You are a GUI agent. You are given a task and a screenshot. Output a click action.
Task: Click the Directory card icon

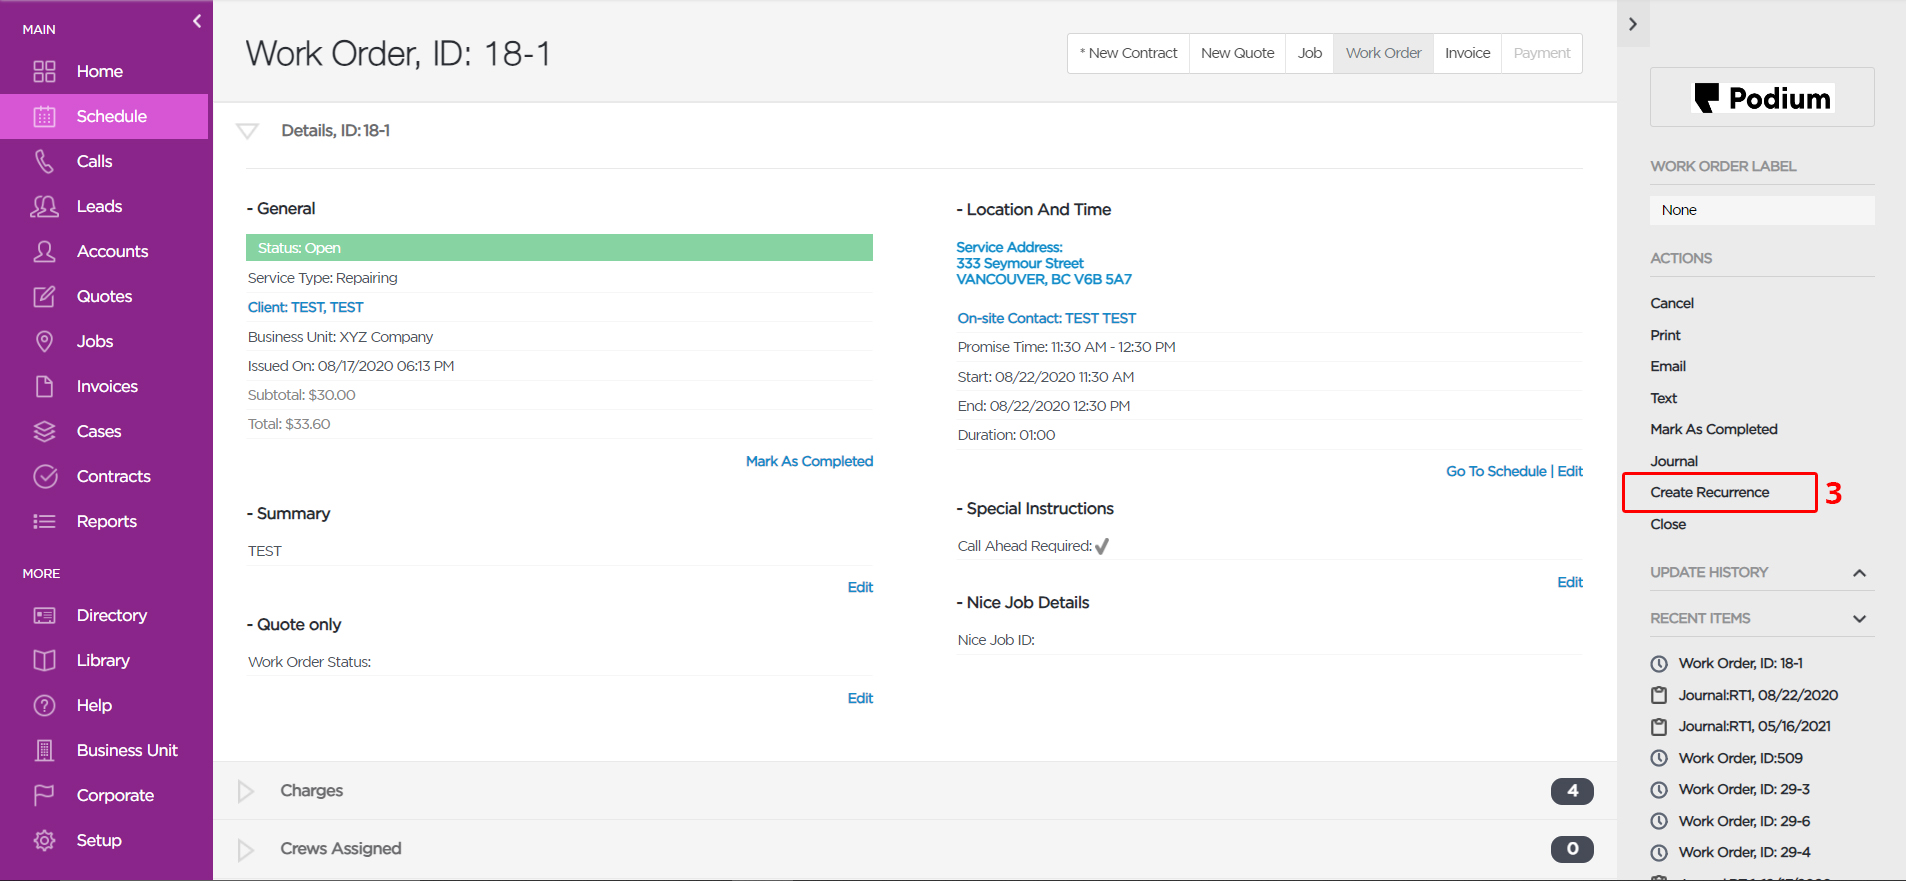(44, 615)
